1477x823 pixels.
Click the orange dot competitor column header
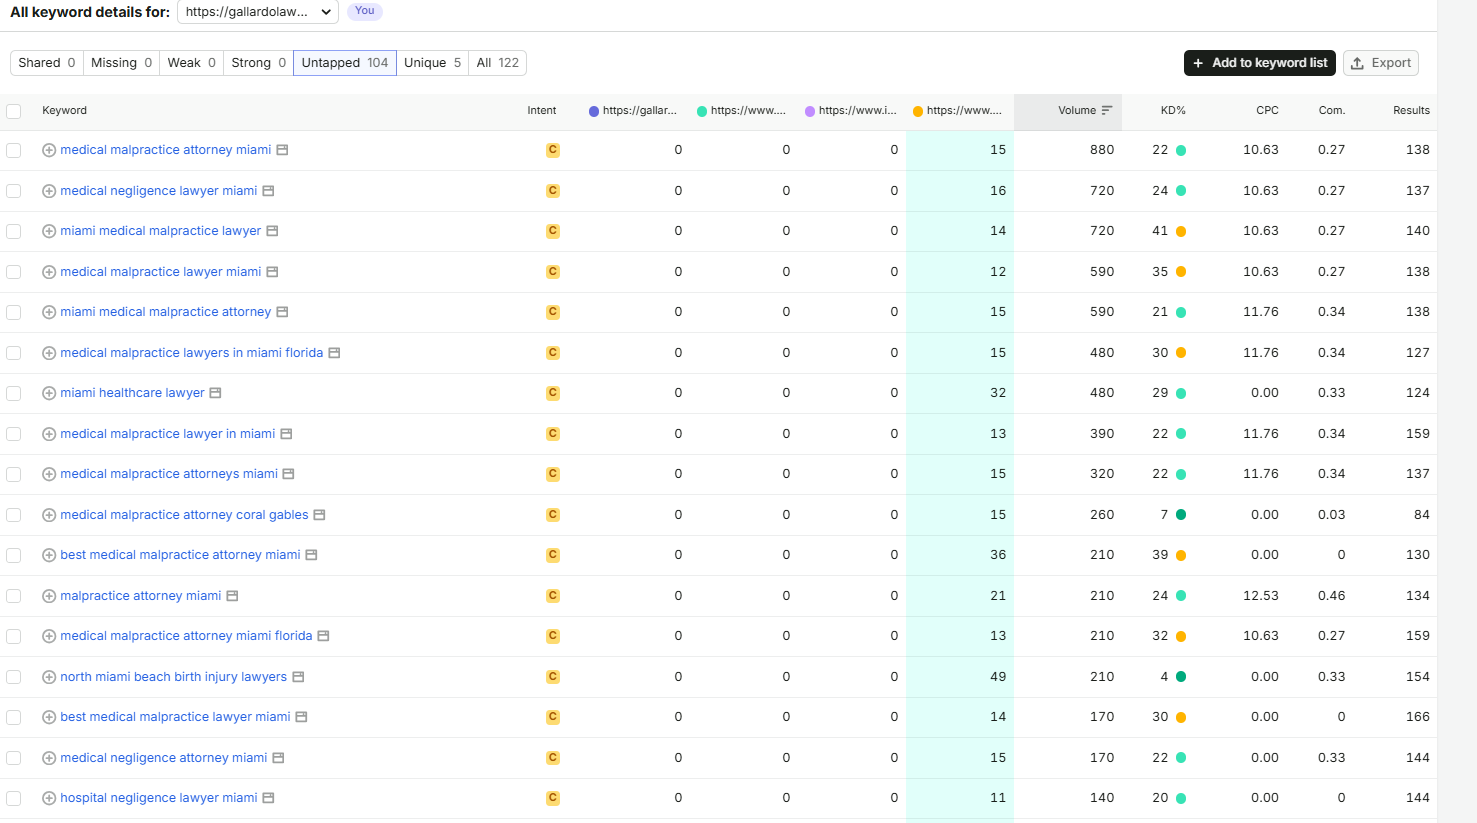(x=957, y=111)
